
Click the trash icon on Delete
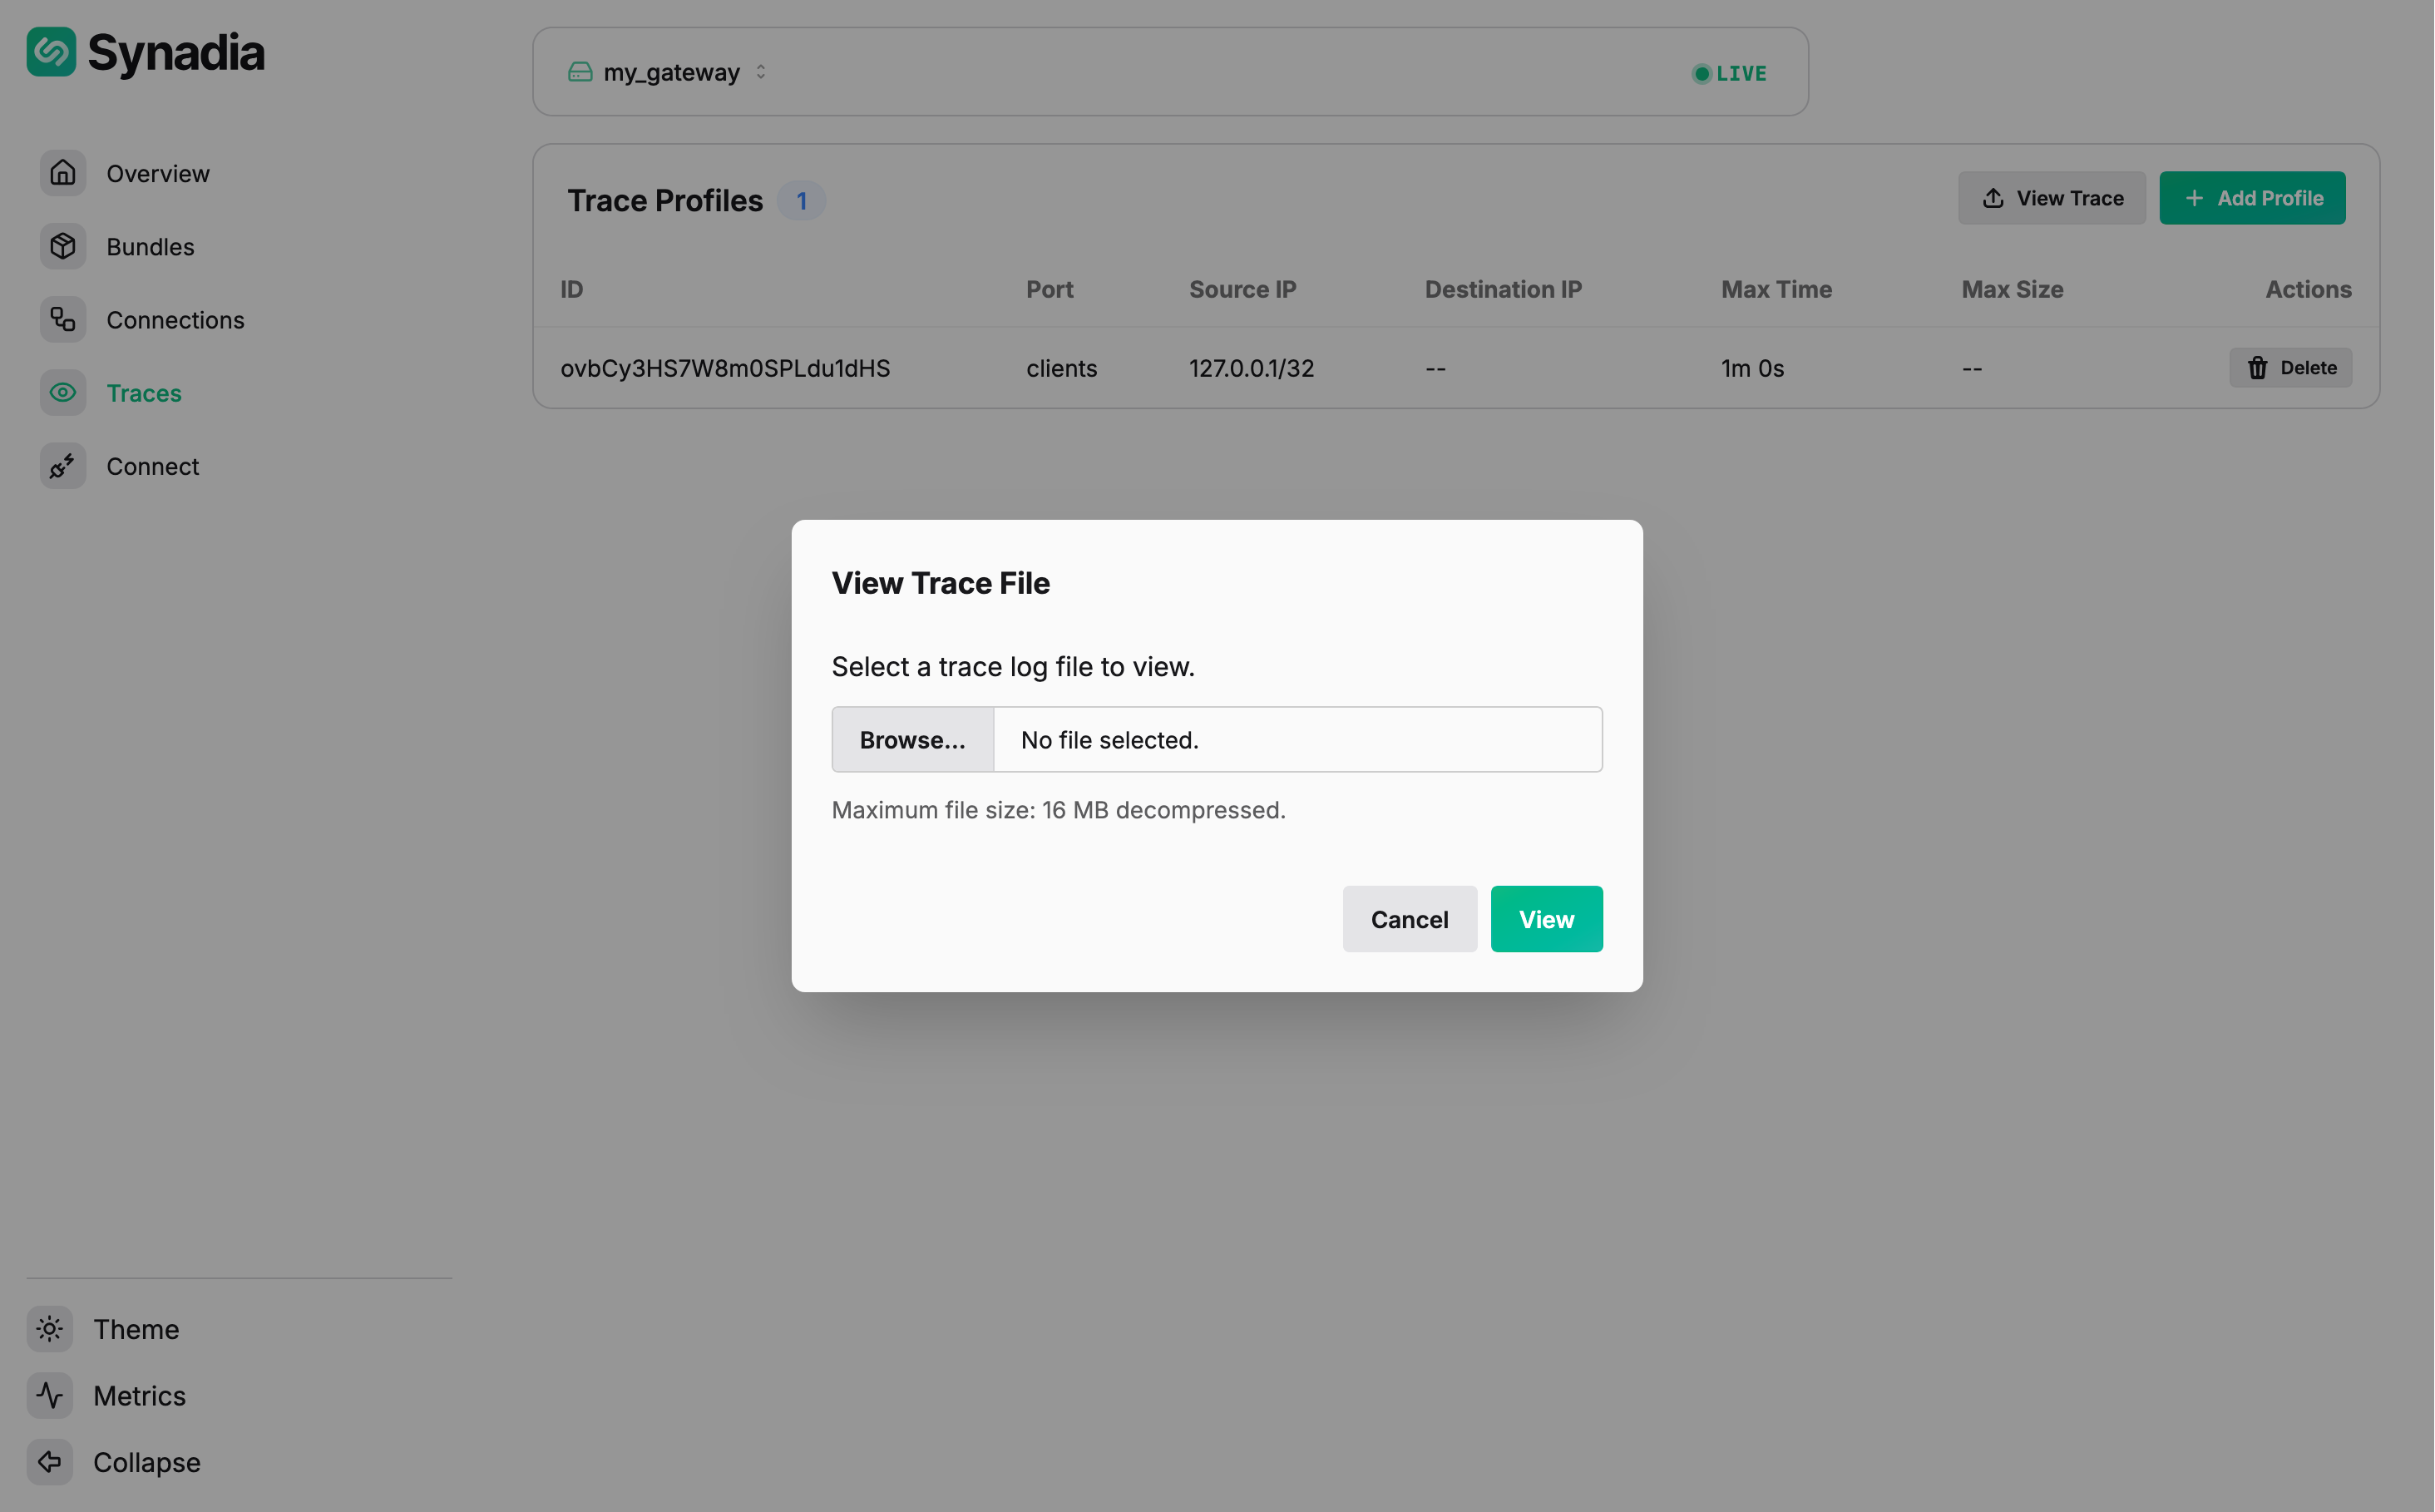(x=2257, y=368)
